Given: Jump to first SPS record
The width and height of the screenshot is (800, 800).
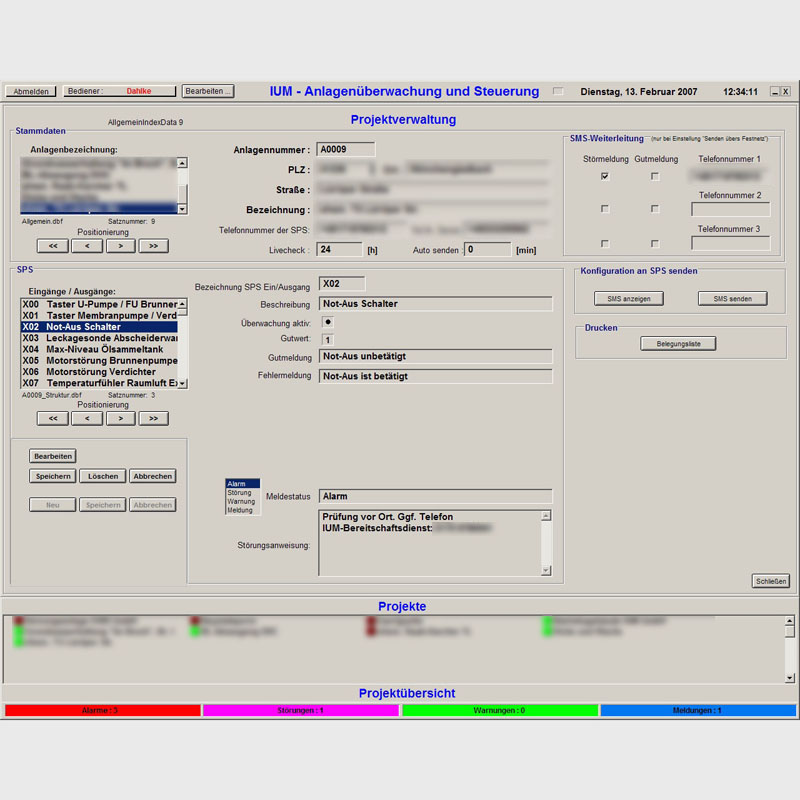Looking at the screenshot, I should click(52, 419).
